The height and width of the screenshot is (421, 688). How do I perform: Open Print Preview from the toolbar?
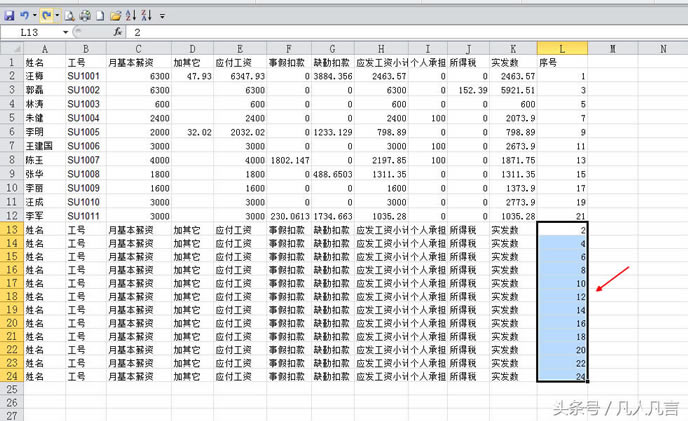point(71,16)
